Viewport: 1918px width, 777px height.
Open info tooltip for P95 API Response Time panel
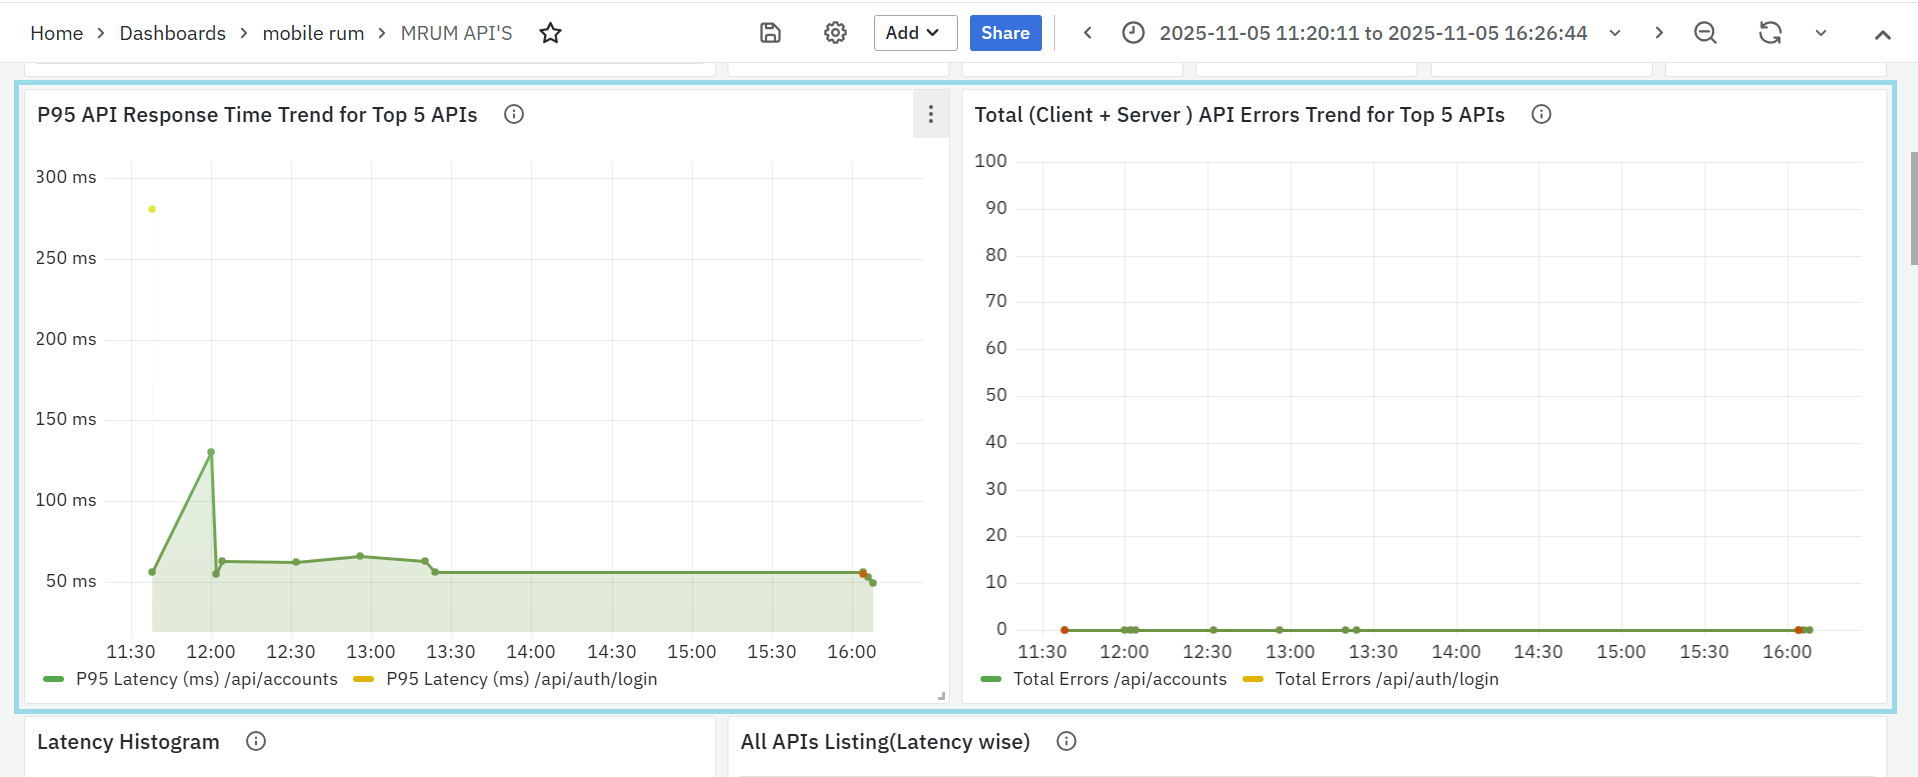click(x=514, y=114)
